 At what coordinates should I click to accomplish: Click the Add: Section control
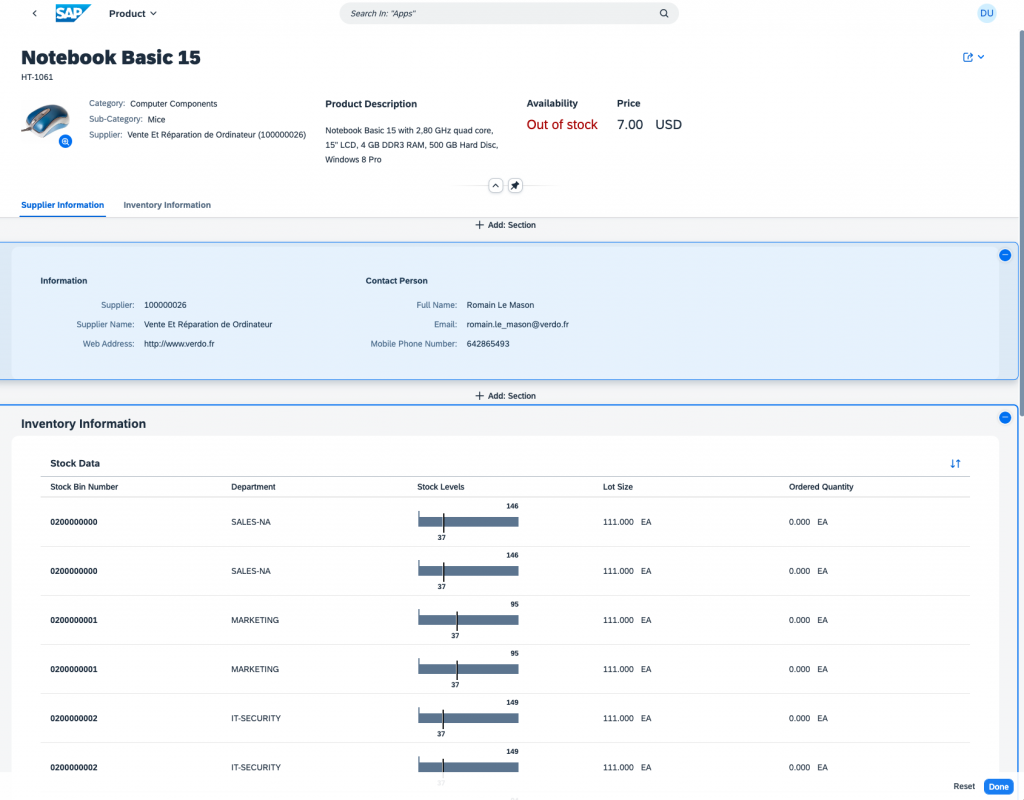pos(505,225)
